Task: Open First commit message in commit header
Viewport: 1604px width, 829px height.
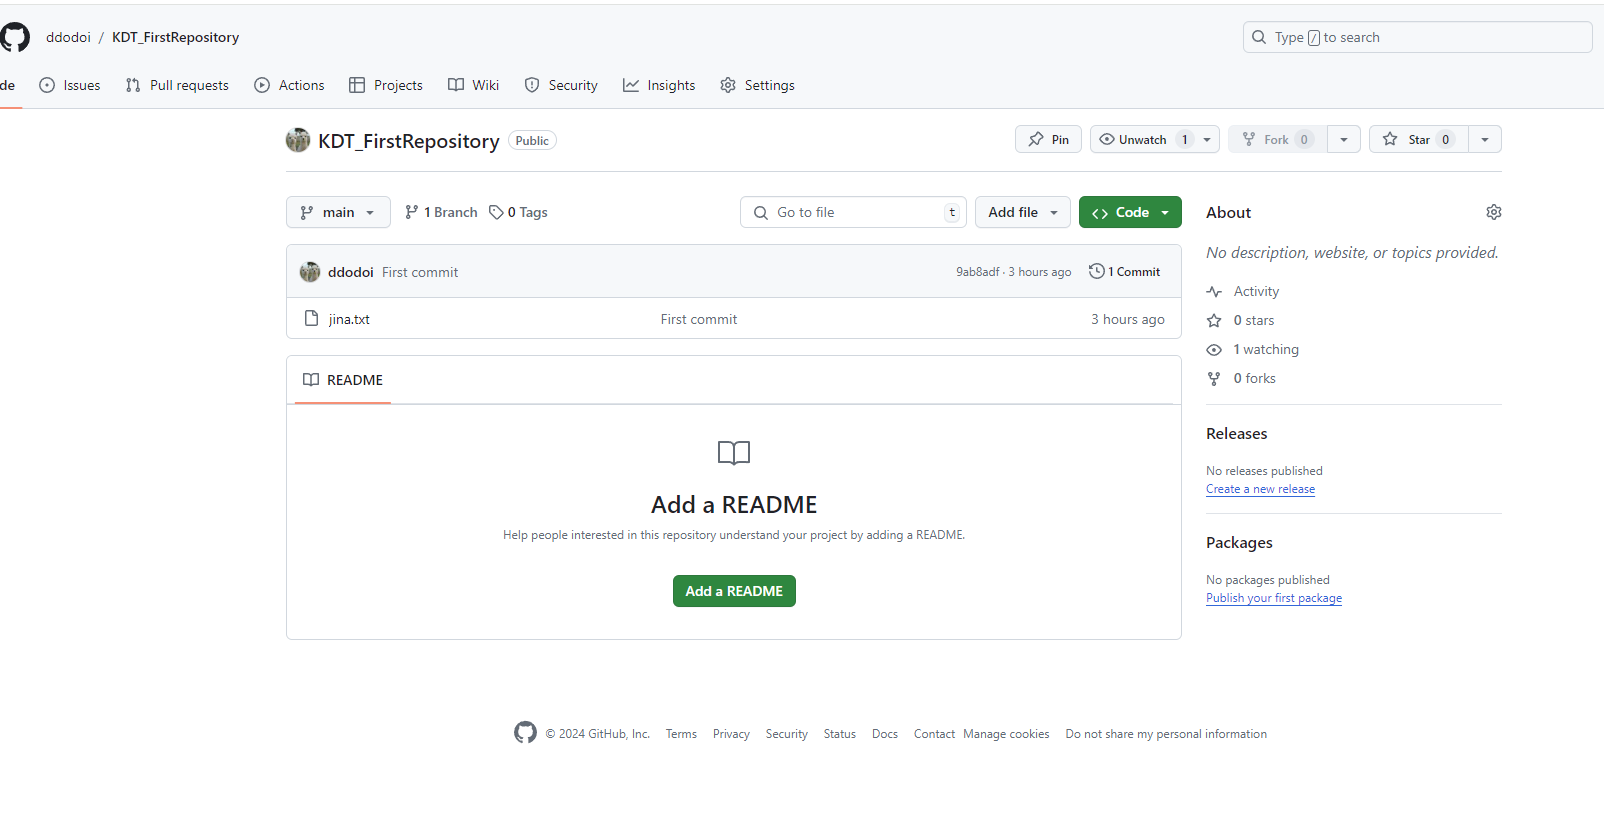Action: (x=420, y=272)
